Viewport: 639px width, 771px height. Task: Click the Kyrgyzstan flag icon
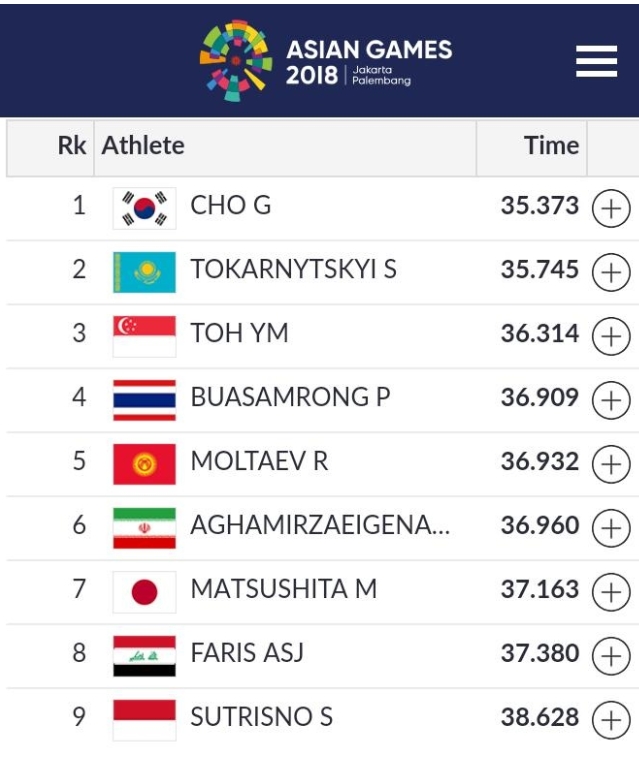pos(144,464)
